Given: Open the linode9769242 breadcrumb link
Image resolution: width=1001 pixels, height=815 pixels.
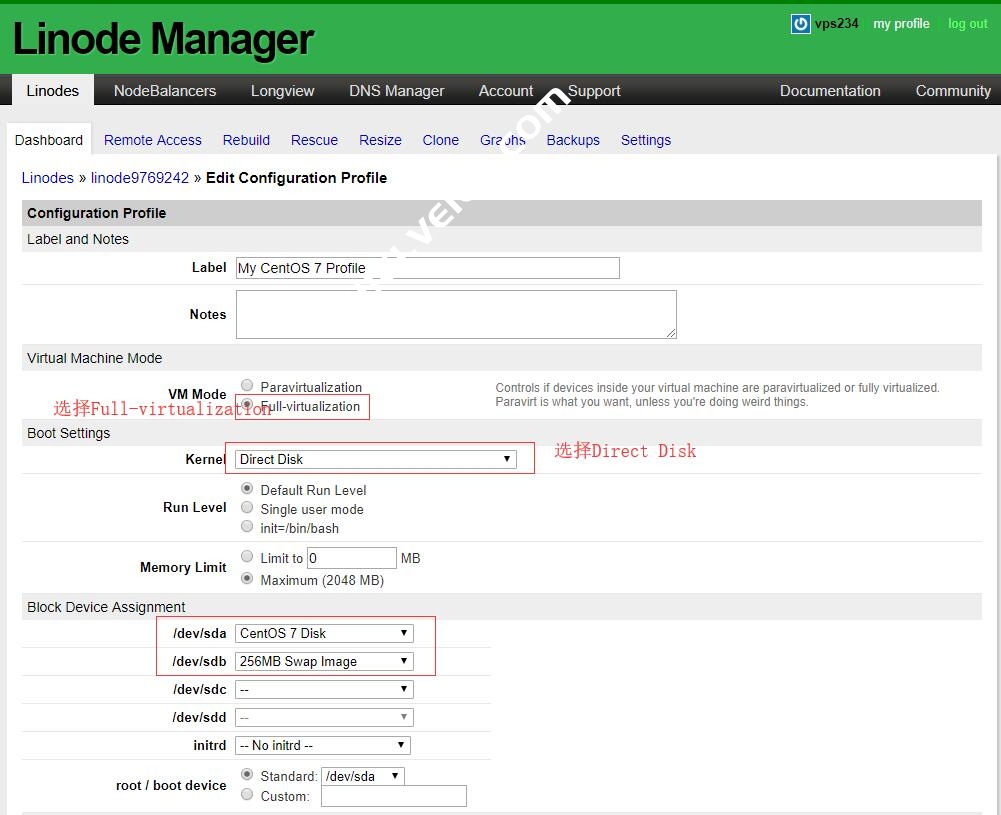Looking at the screenshot, I should tap(139, 177).
